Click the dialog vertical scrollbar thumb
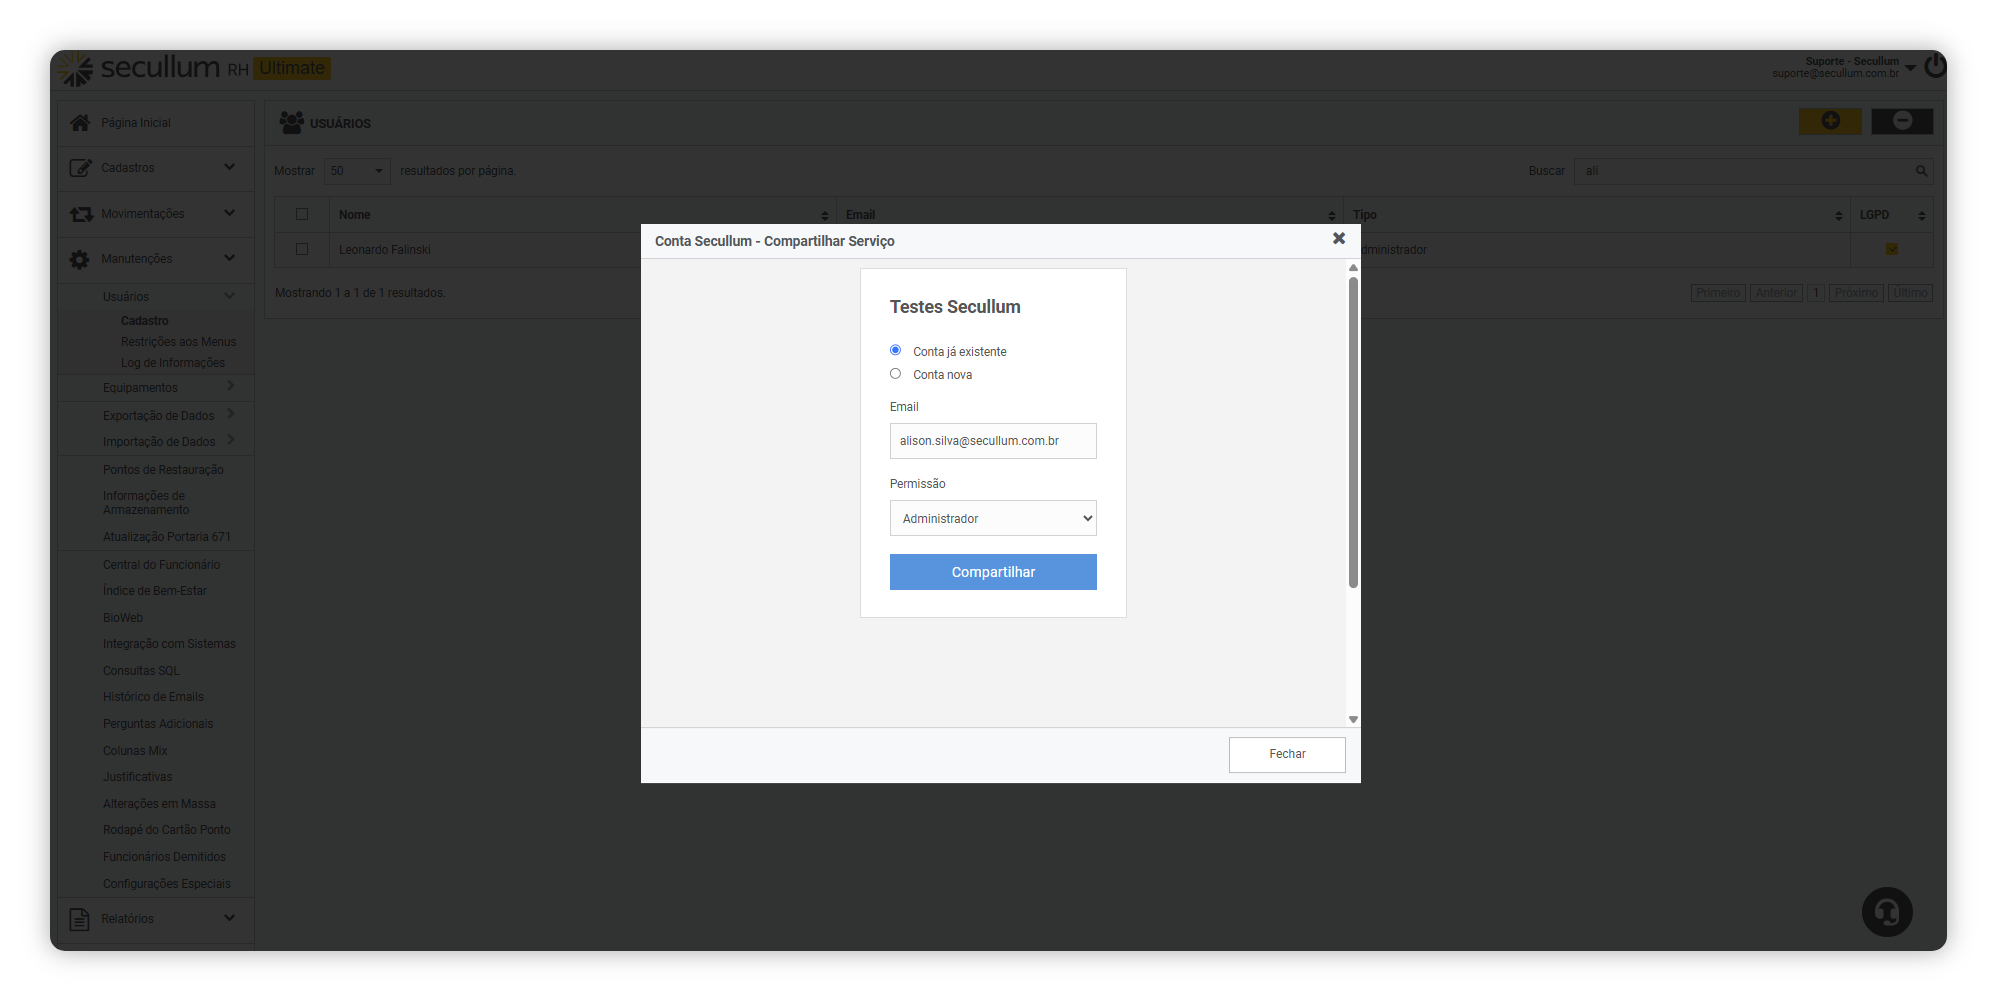The width and height of the screenshot is (1997, 1001). pyautogui.click(x=1353, y=432)
